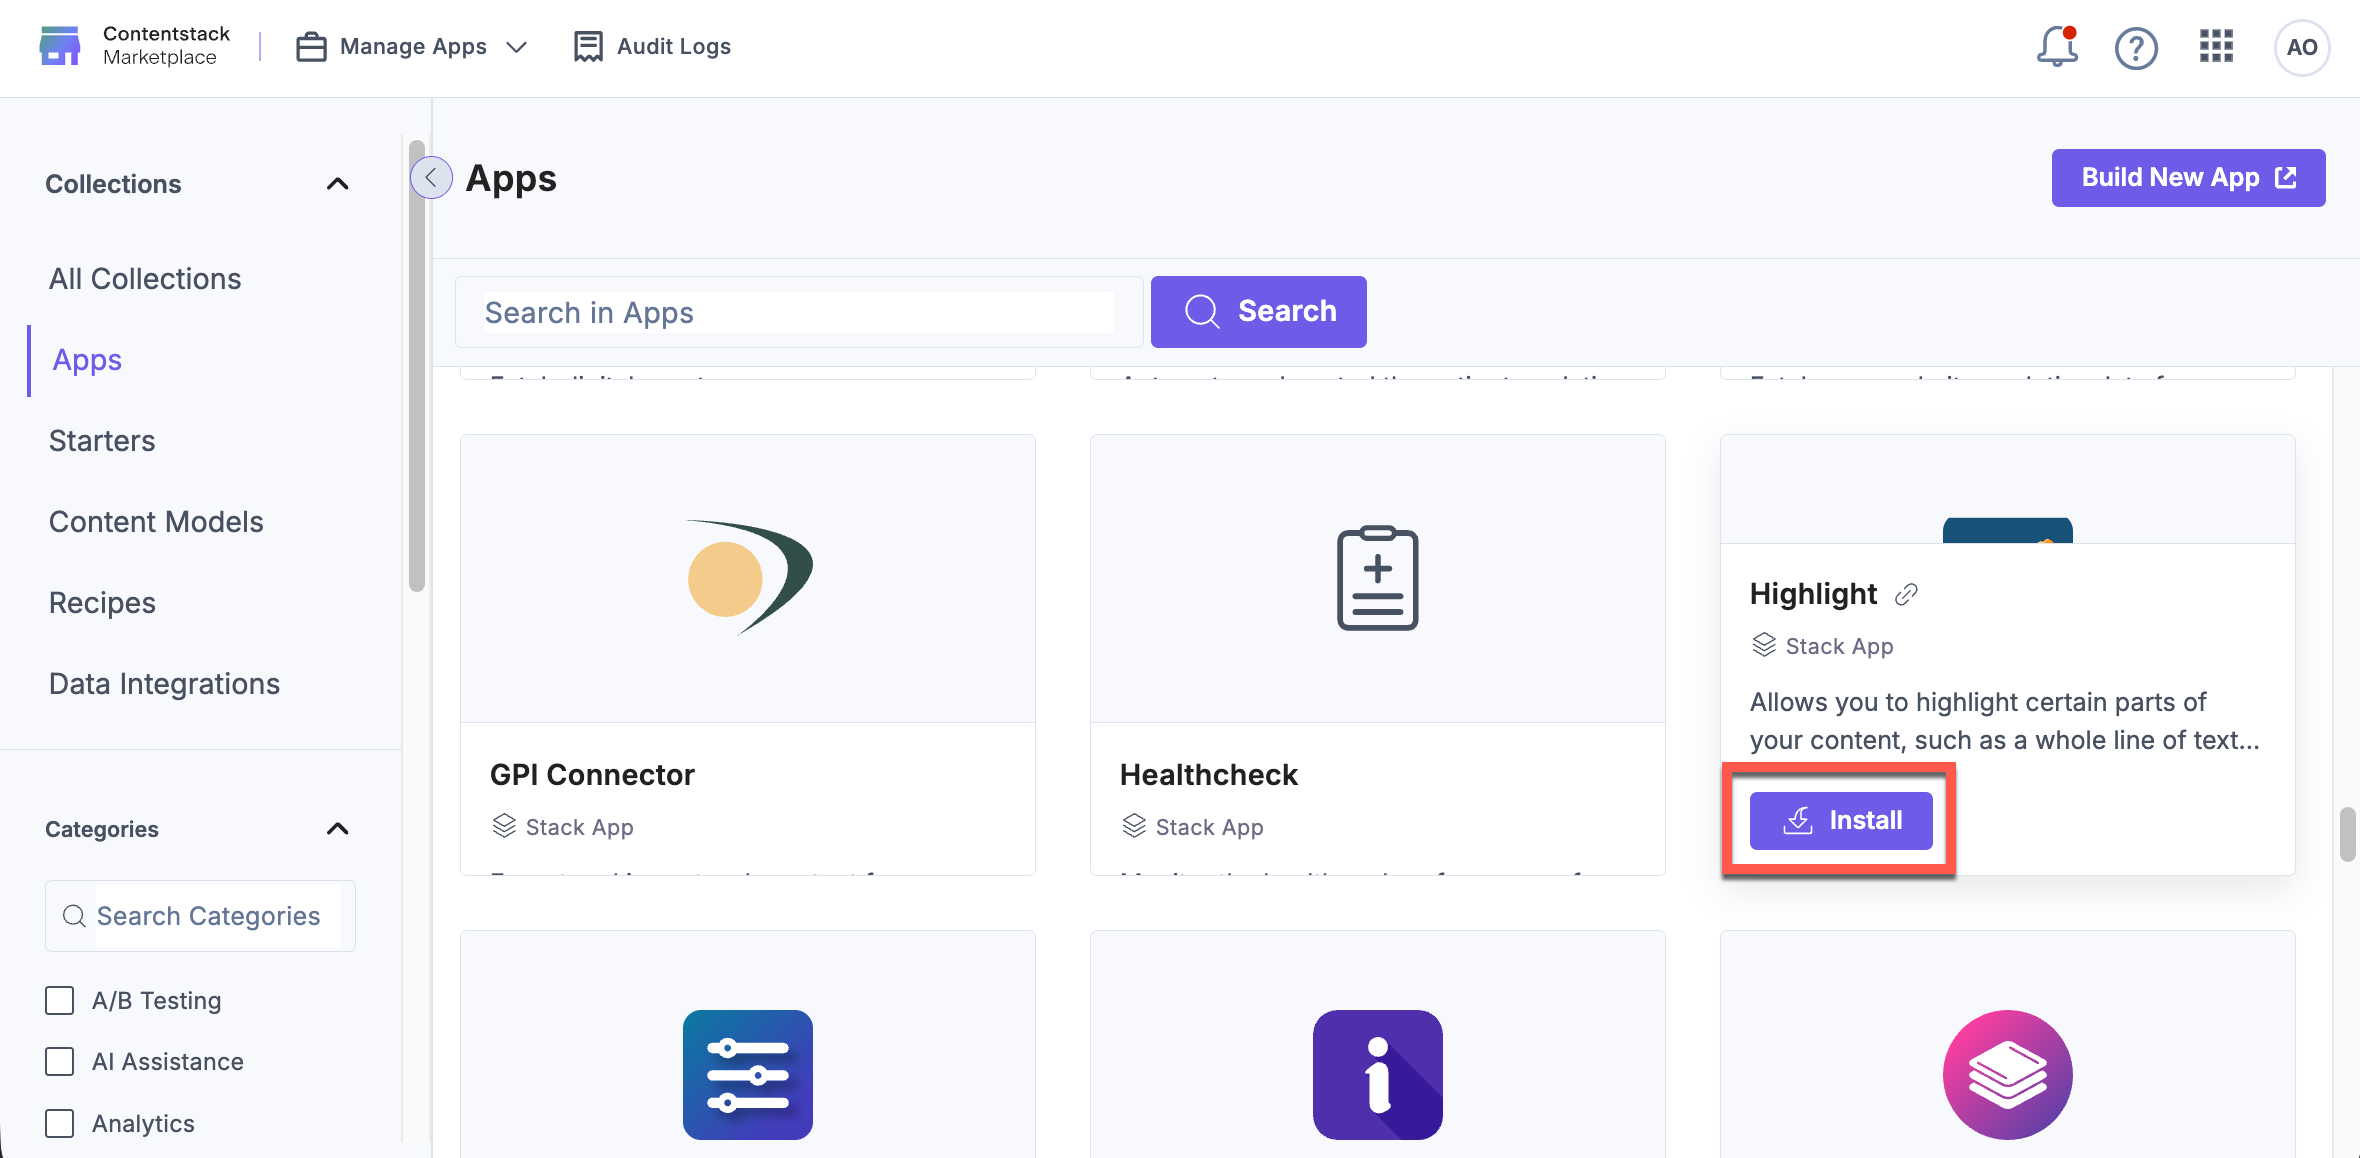The image size is (2360, 1158).
Task: Open Recipes in the sidebar
Action: pos(102,603)
